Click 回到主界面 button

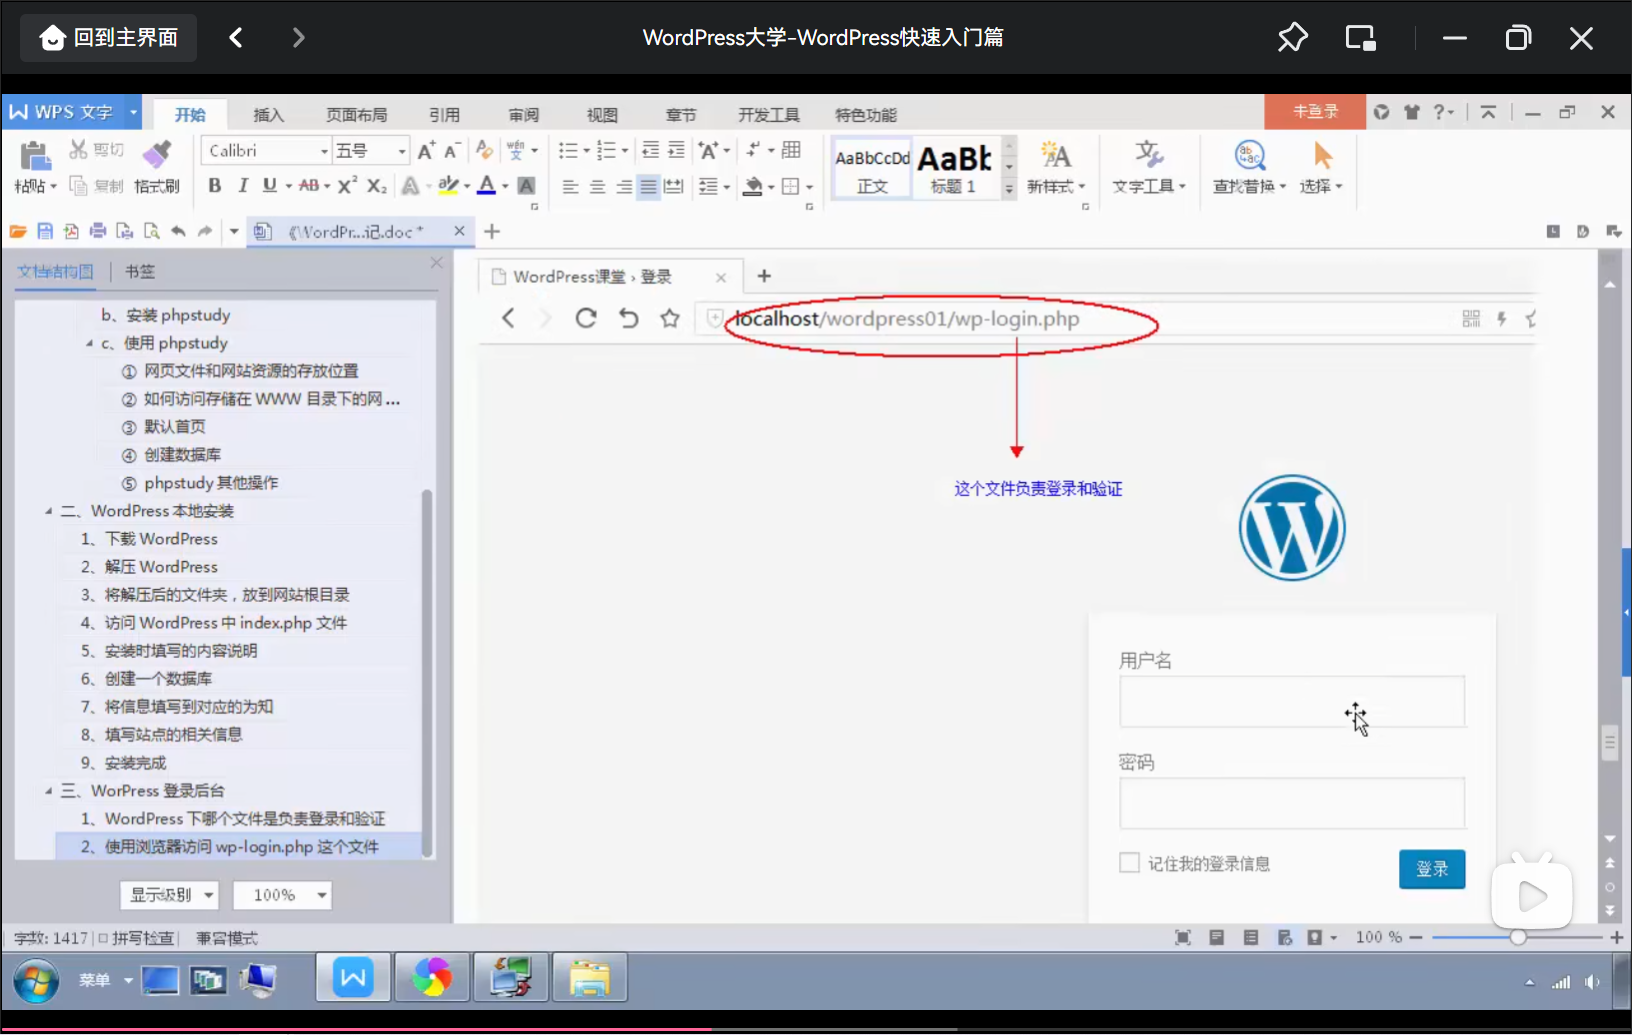click(x=109, y=38)
